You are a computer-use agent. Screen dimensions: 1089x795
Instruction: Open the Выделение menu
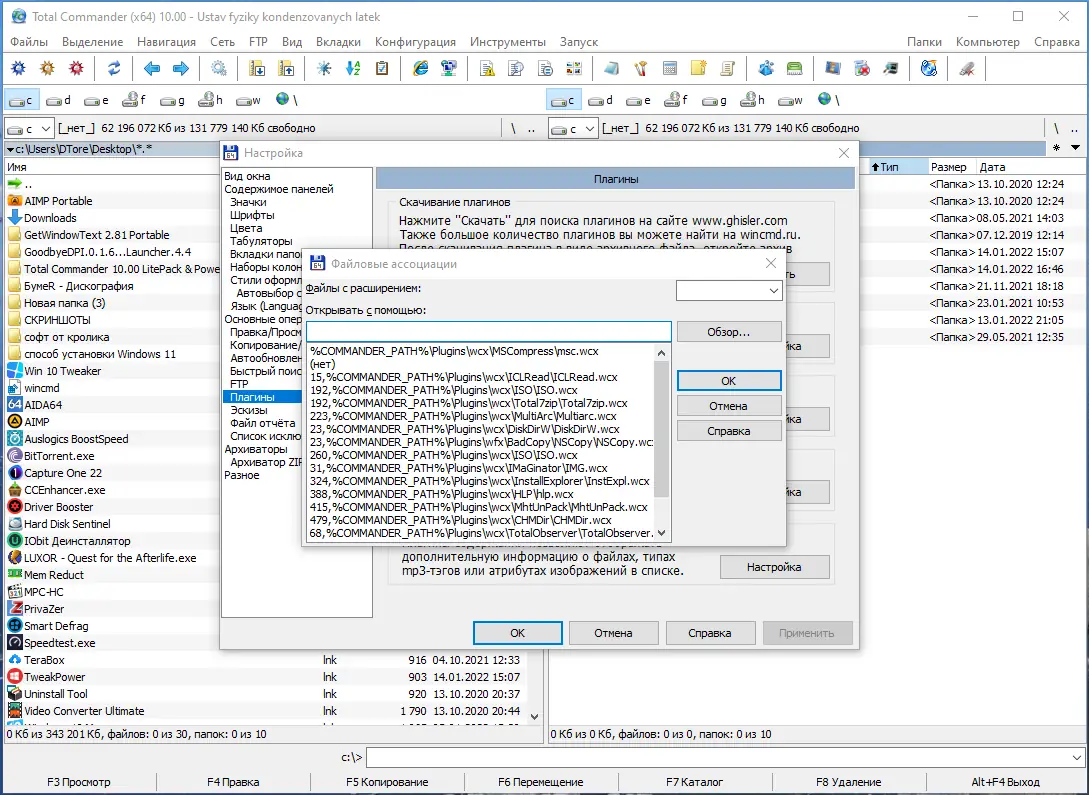[92, 42]
